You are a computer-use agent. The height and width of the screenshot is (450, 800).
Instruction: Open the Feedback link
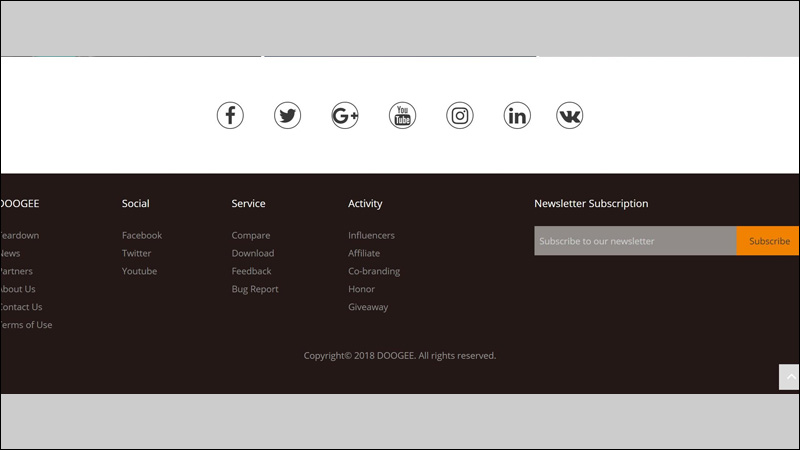[251, 271]
